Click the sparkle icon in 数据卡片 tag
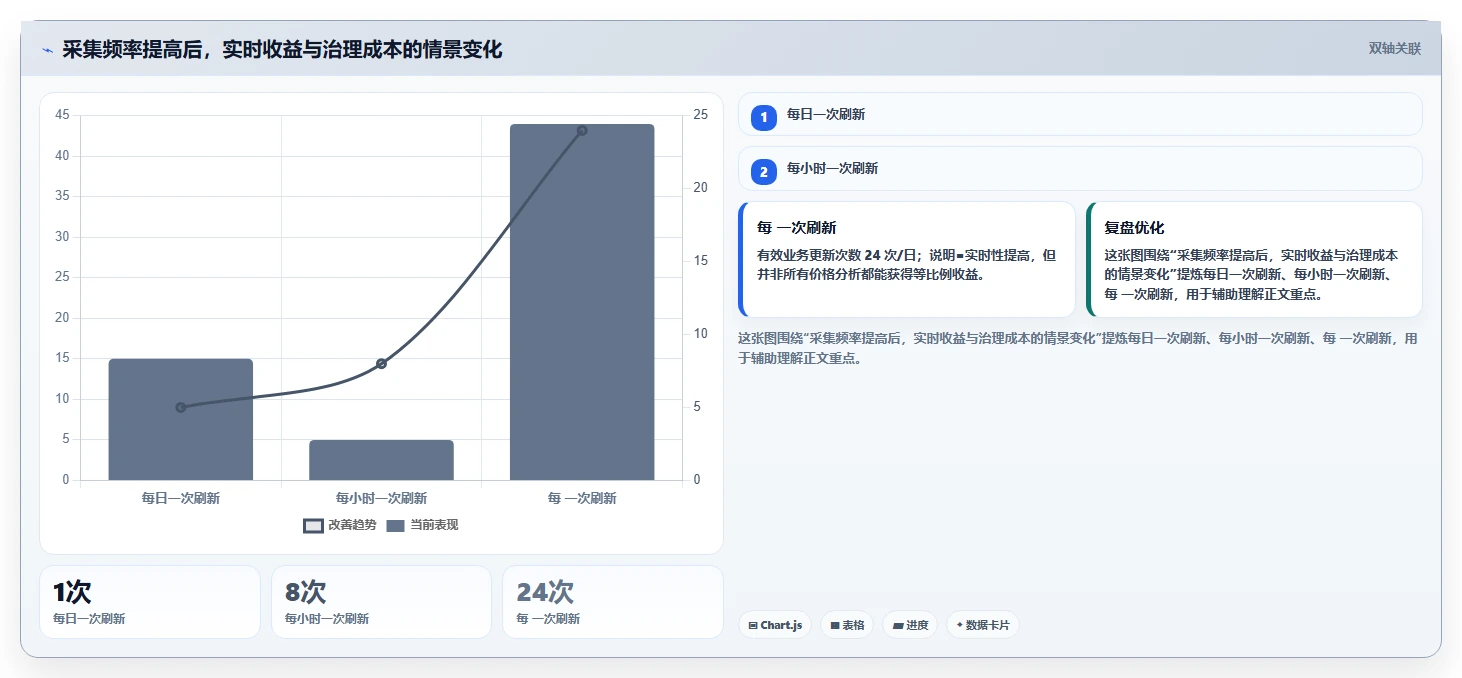 (x=959, y=625)
